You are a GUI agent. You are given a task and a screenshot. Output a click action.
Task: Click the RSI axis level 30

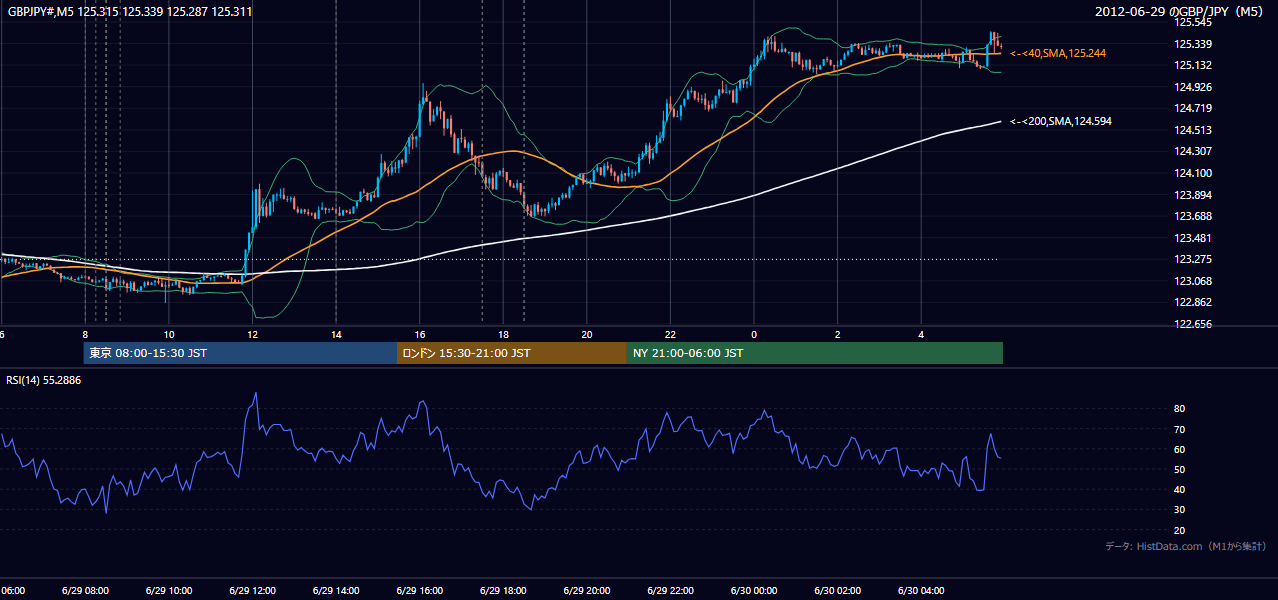point(1180,510)
